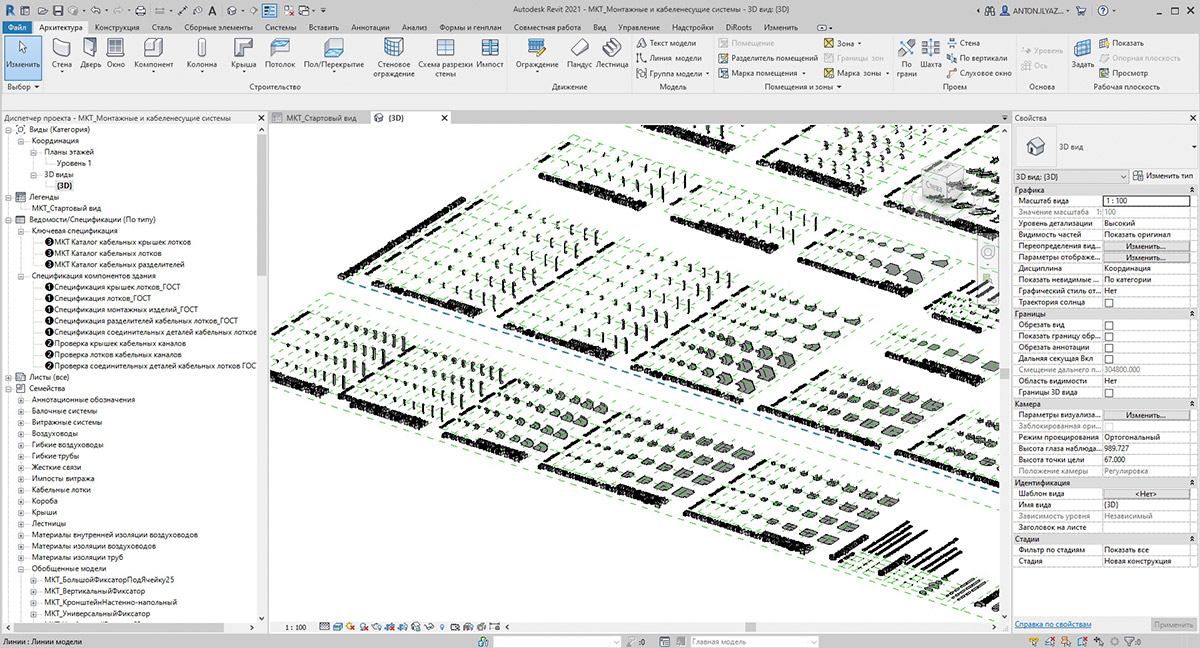The width and height of the screenshot is (1200, 648).
Task: Check the Границы 3D вида checkbox
Action: 1108,393
